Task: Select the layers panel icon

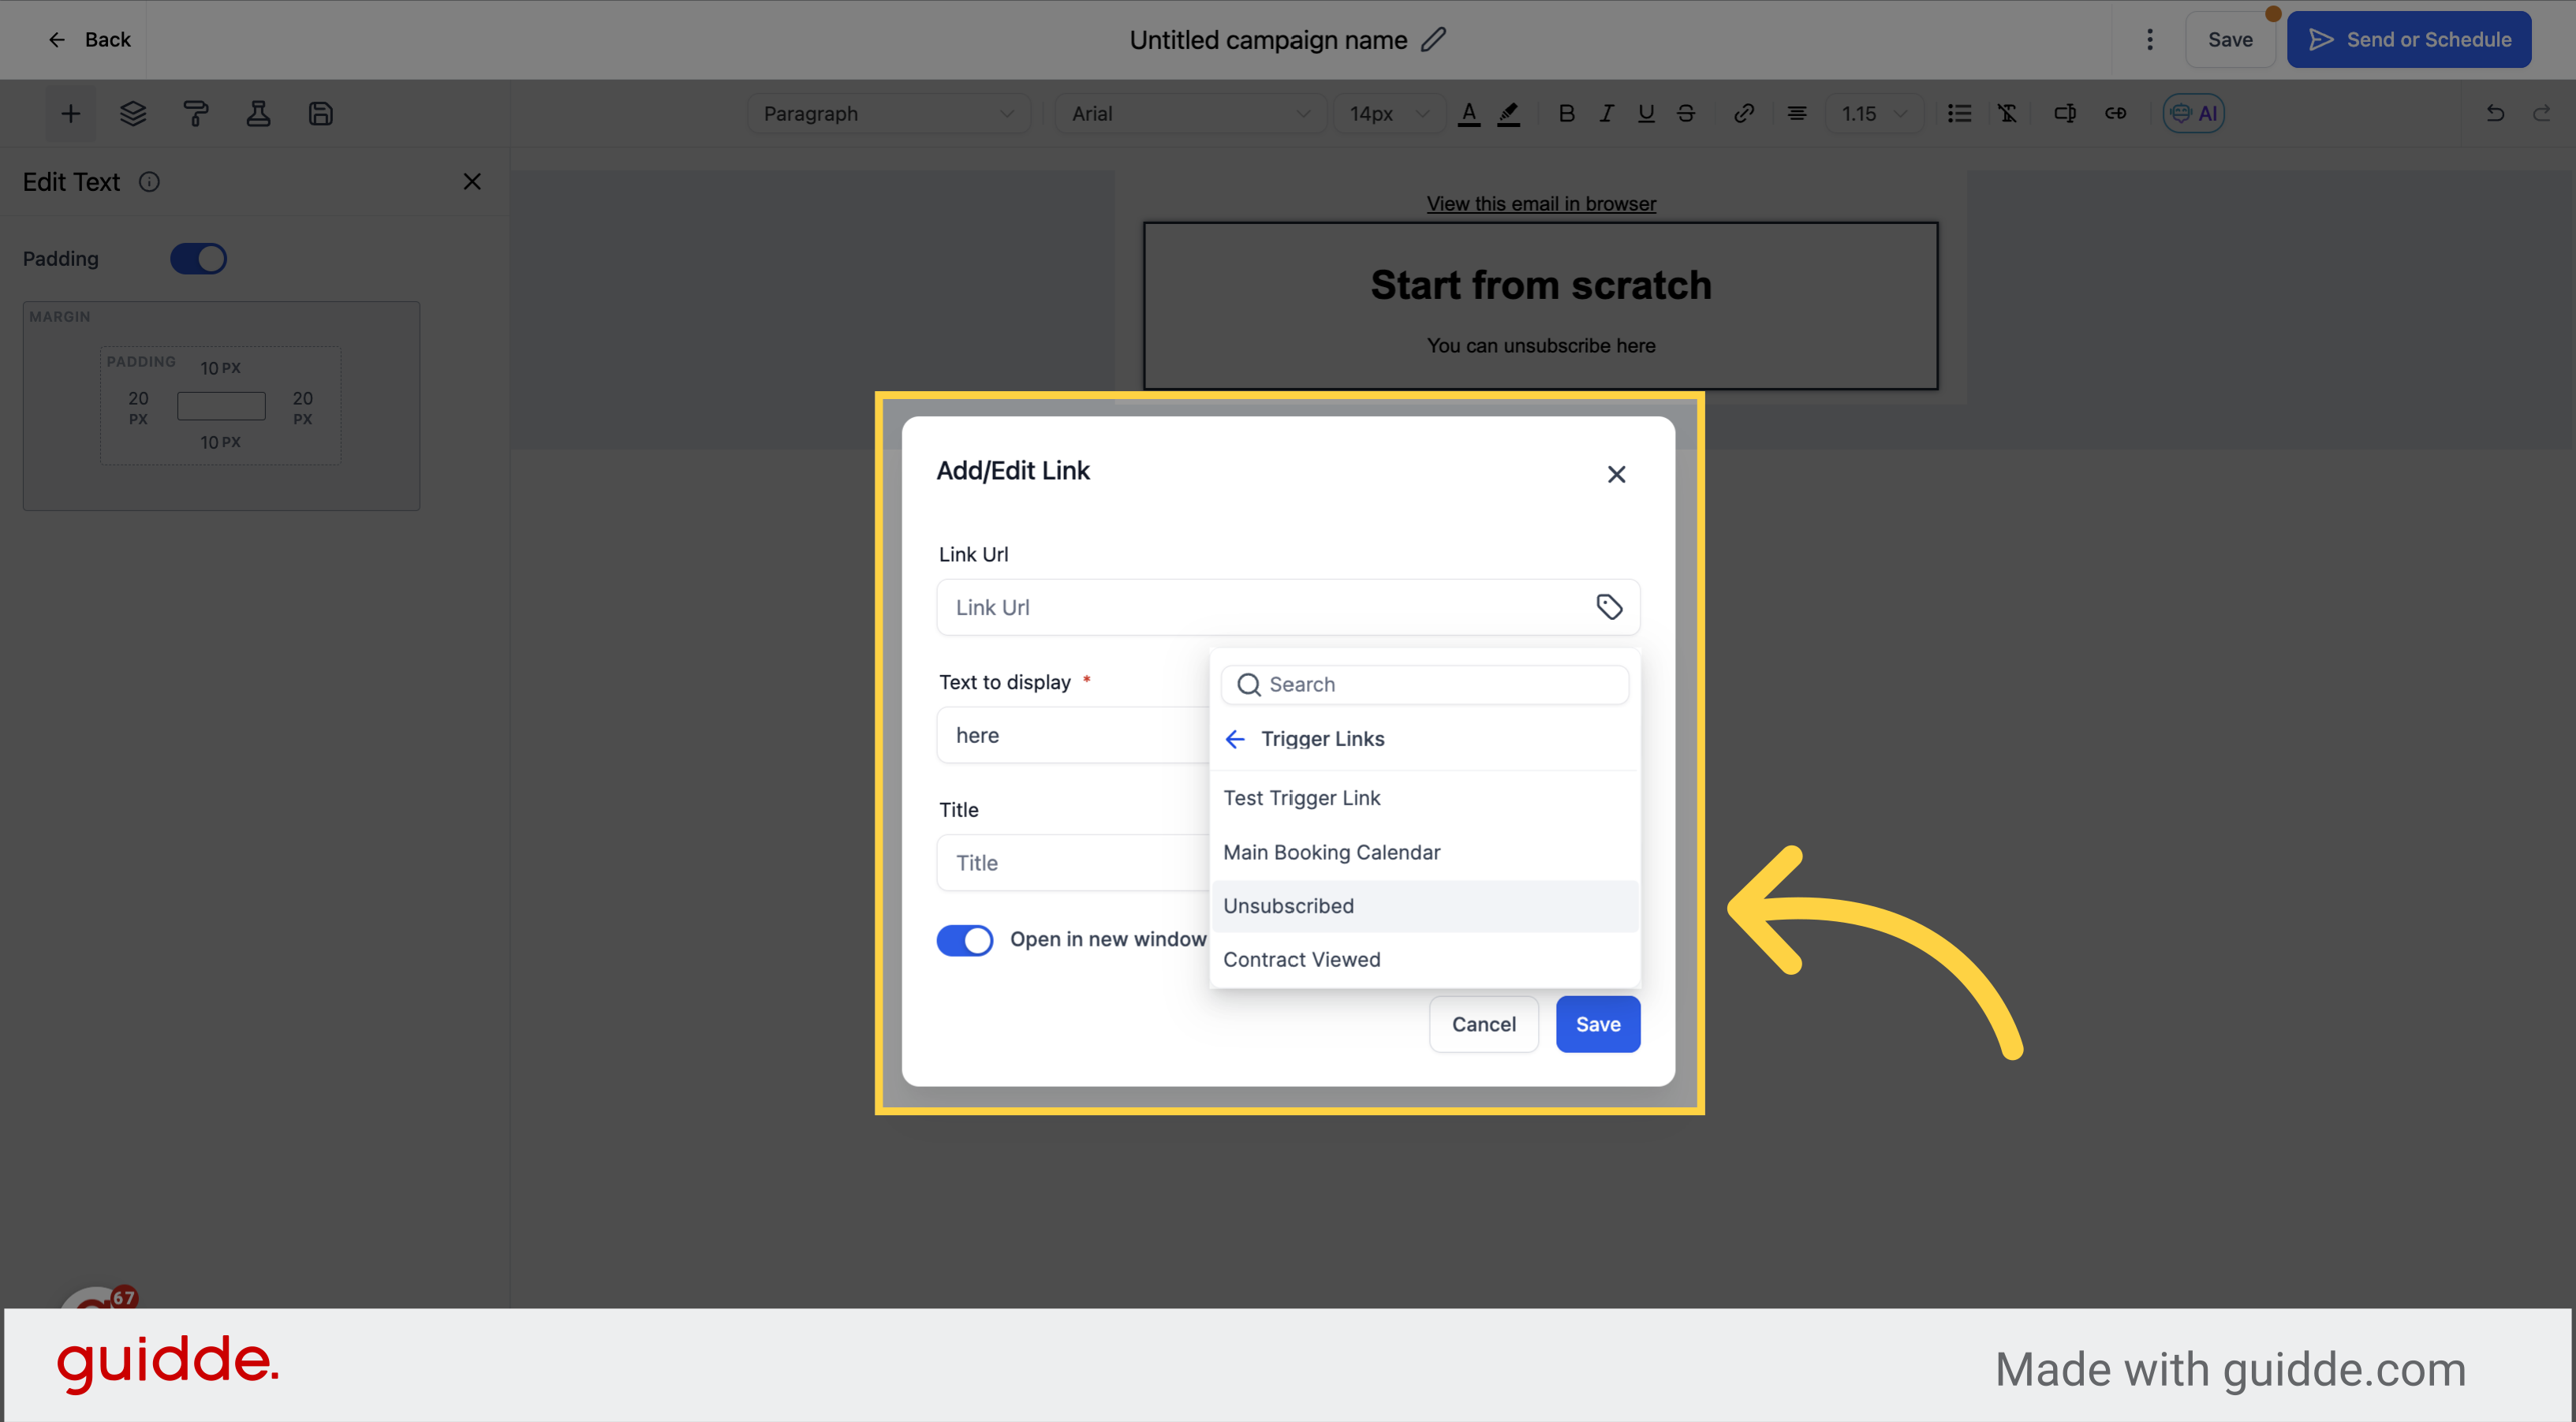Action: tap(132, 112)
